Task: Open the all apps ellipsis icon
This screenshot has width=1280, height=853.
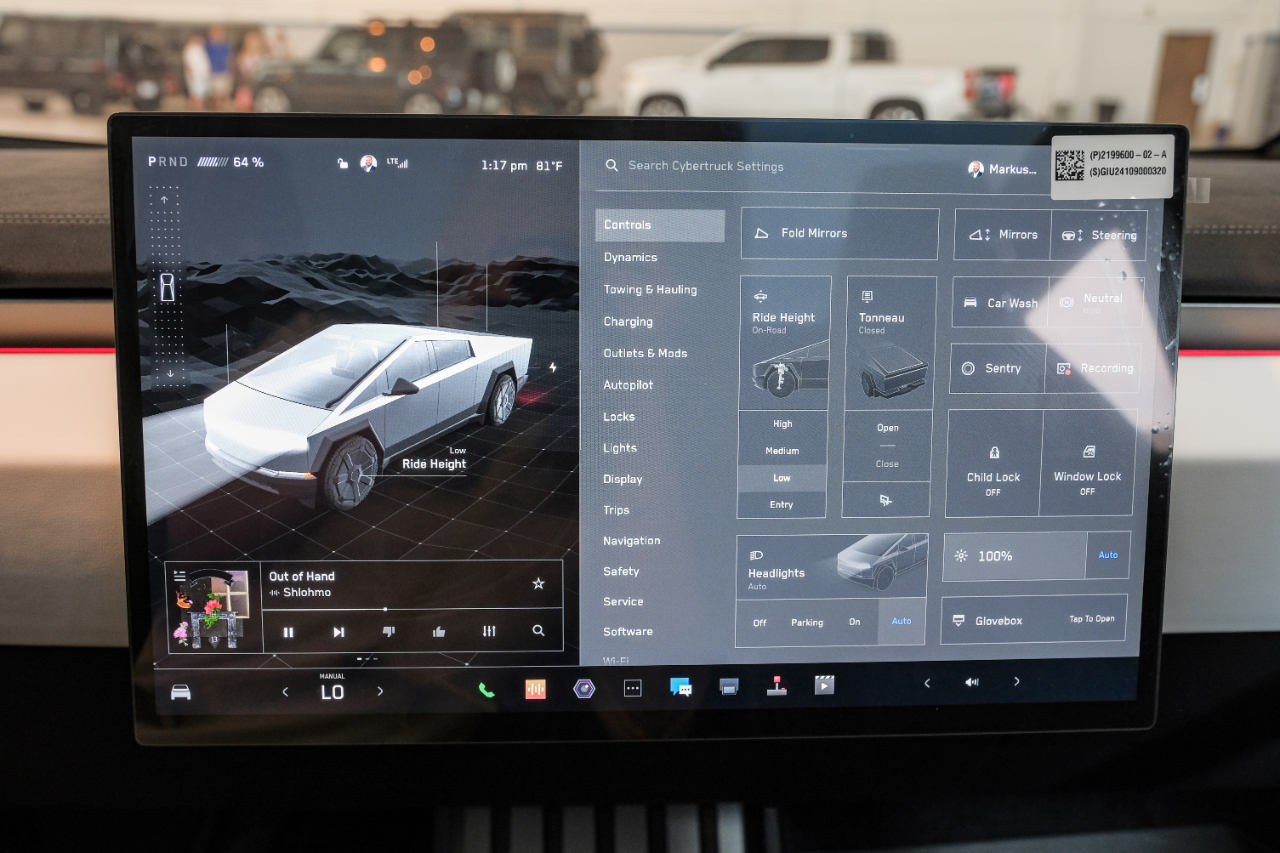Action: (x=632, y=688)
